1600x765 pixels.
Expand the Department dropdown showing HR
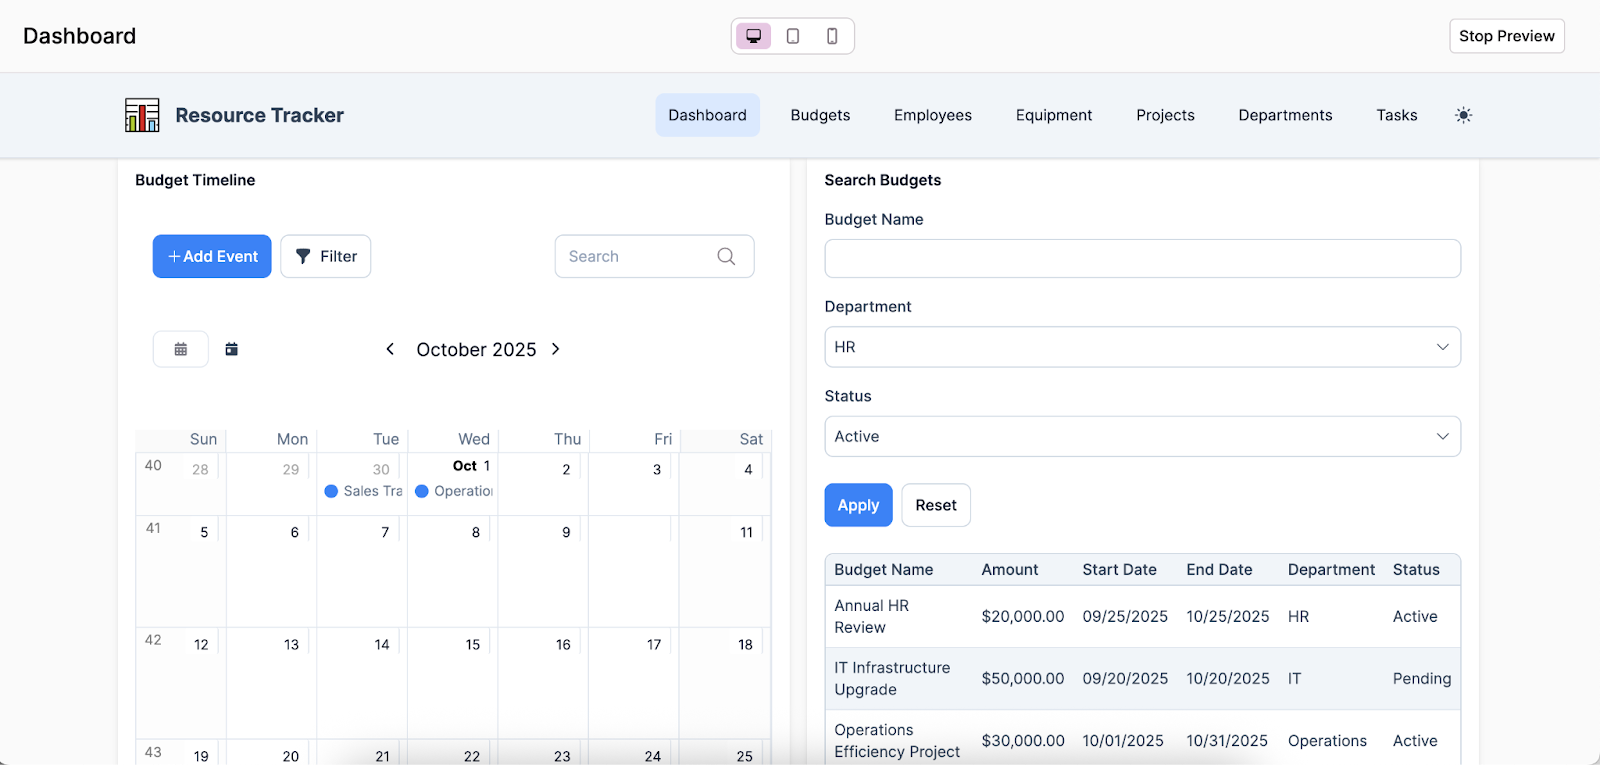(1142, 347)
